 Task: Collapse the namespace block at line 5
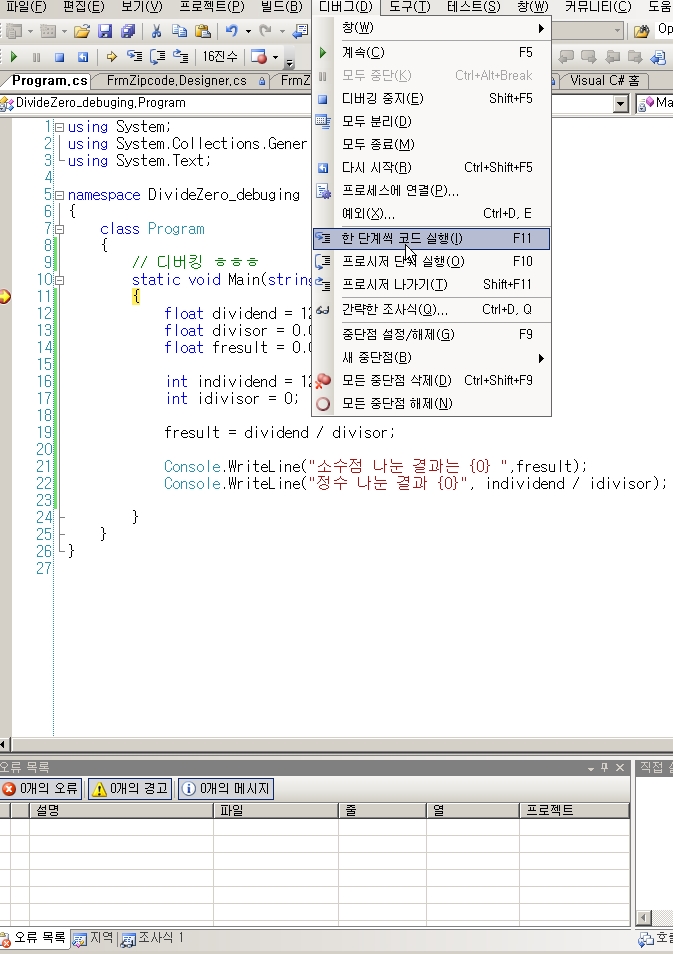coord(59,195)
